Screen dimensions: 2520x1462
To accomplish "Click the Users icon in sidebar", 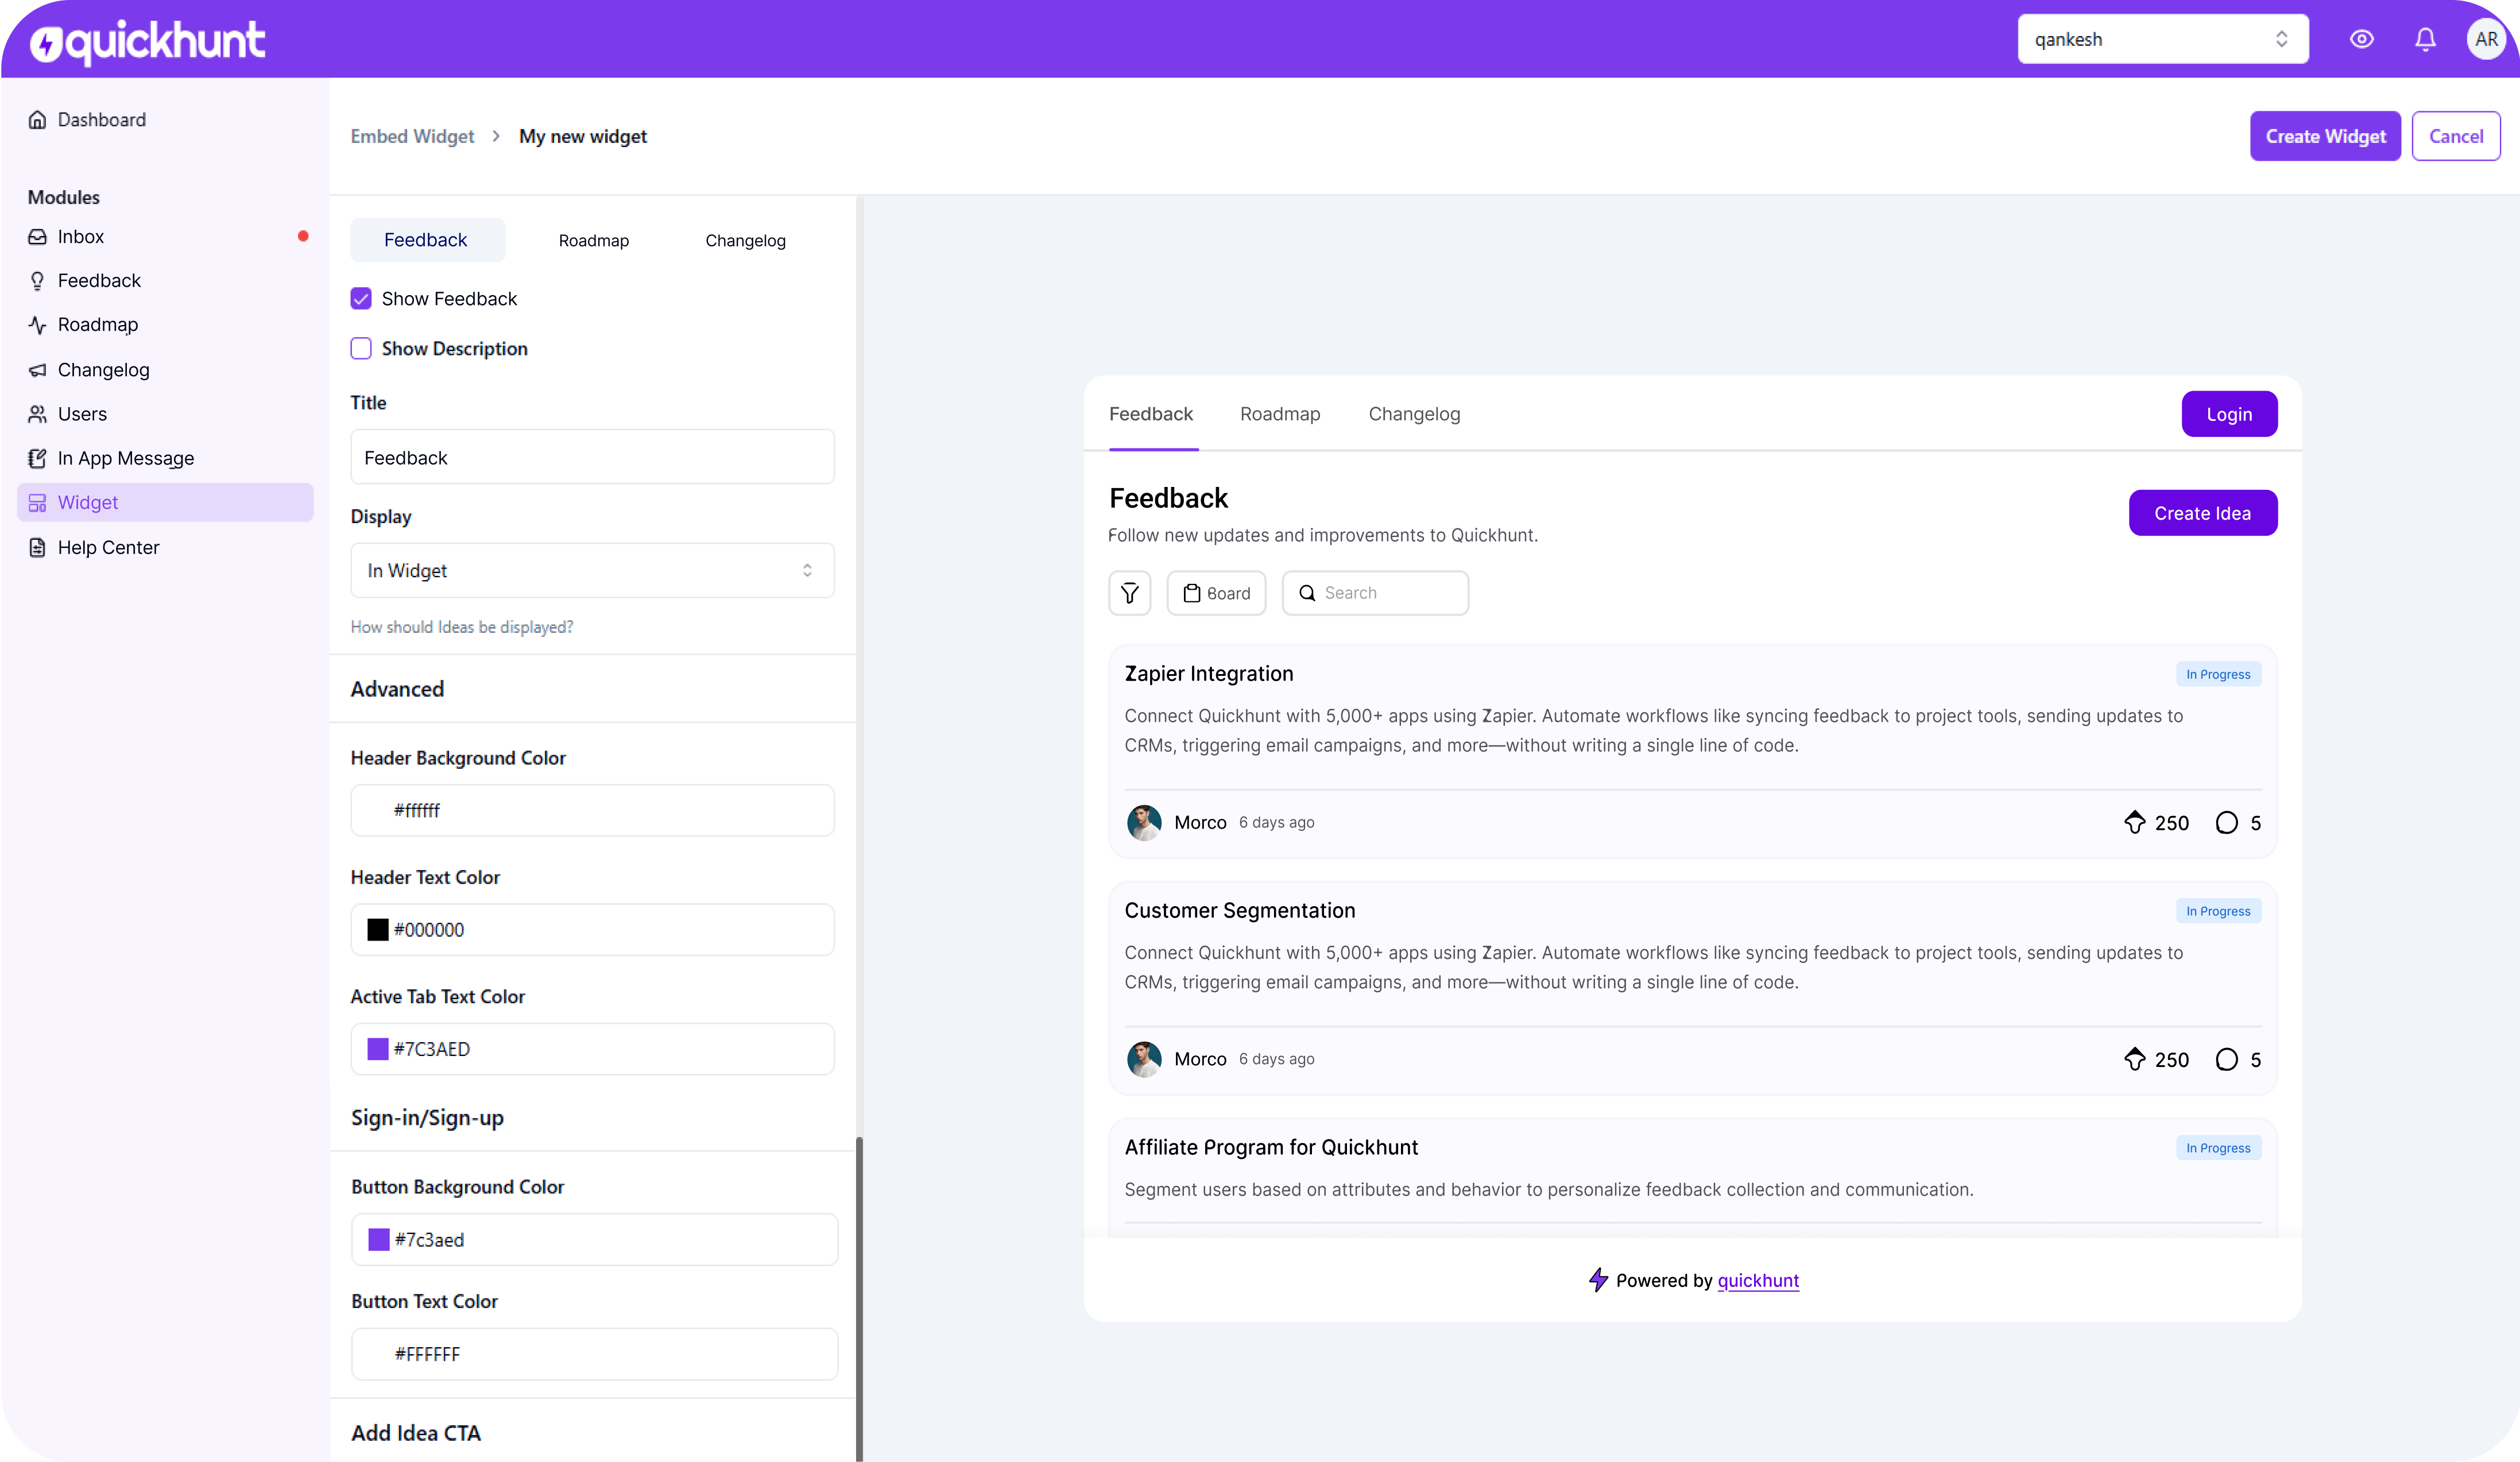I will click(37, 414).
